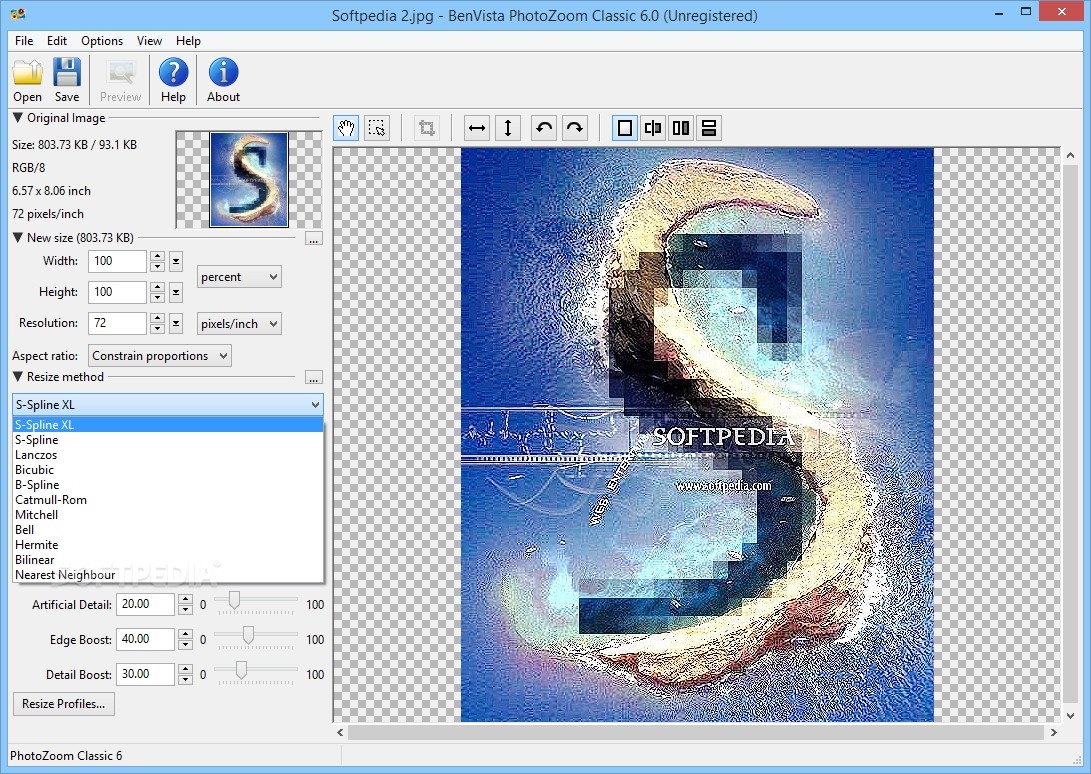The image size is (1091, 774).
Task: Increase Edge Boost with spinner up arrow
Action: coord(185,634)
